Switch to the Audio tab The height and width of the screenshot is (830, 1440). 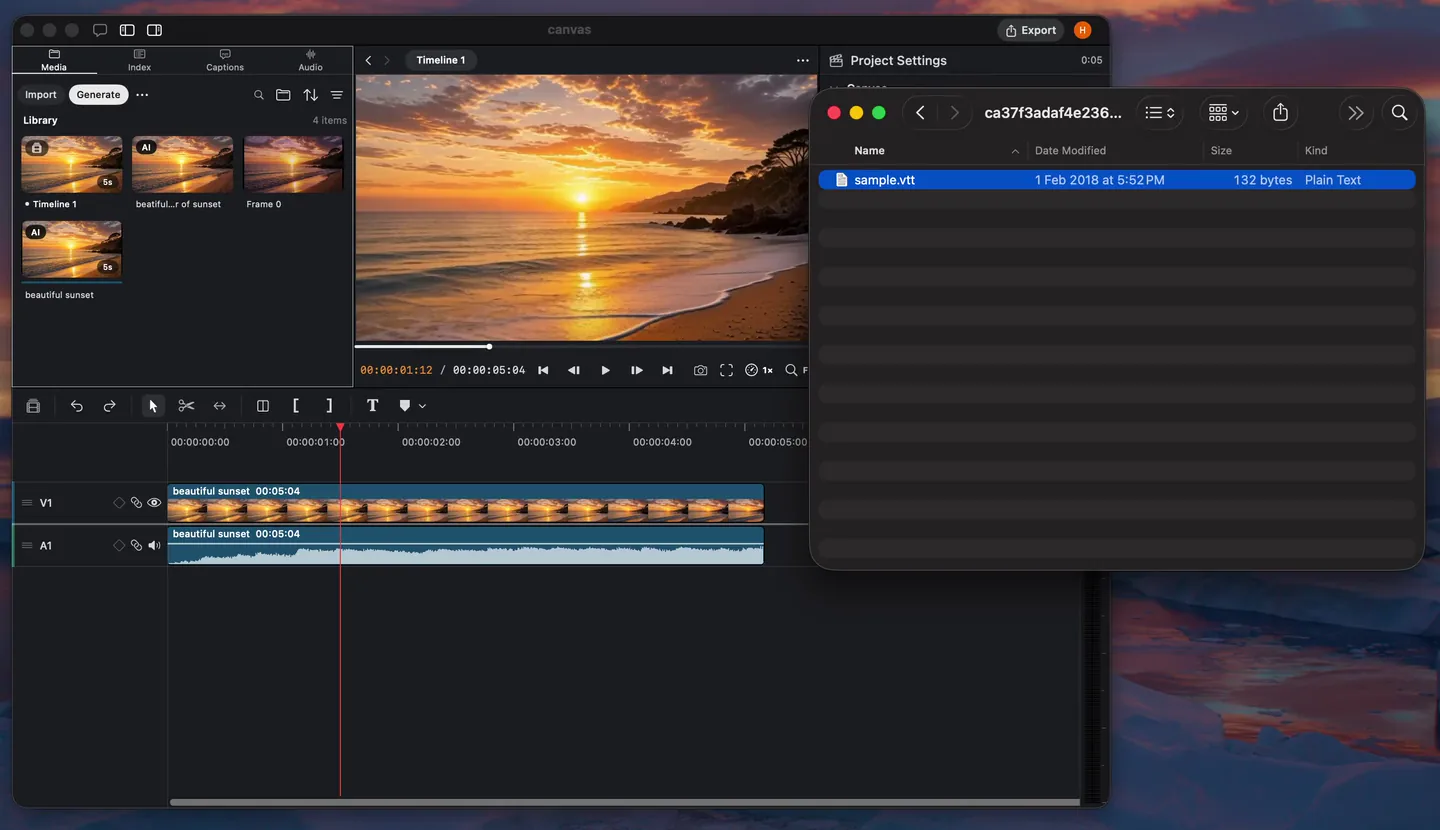click(311, 60)
